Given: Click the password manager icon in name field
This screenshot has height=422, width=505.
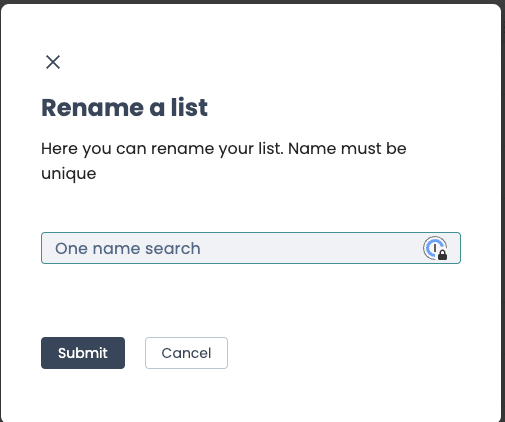Looking at the screenshot, I should (435, 248).
